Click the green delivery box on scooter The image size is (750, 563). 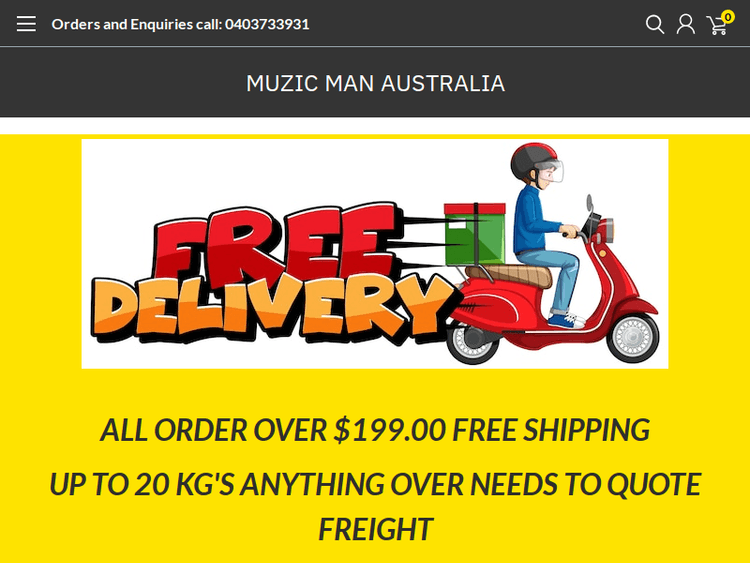474,234
